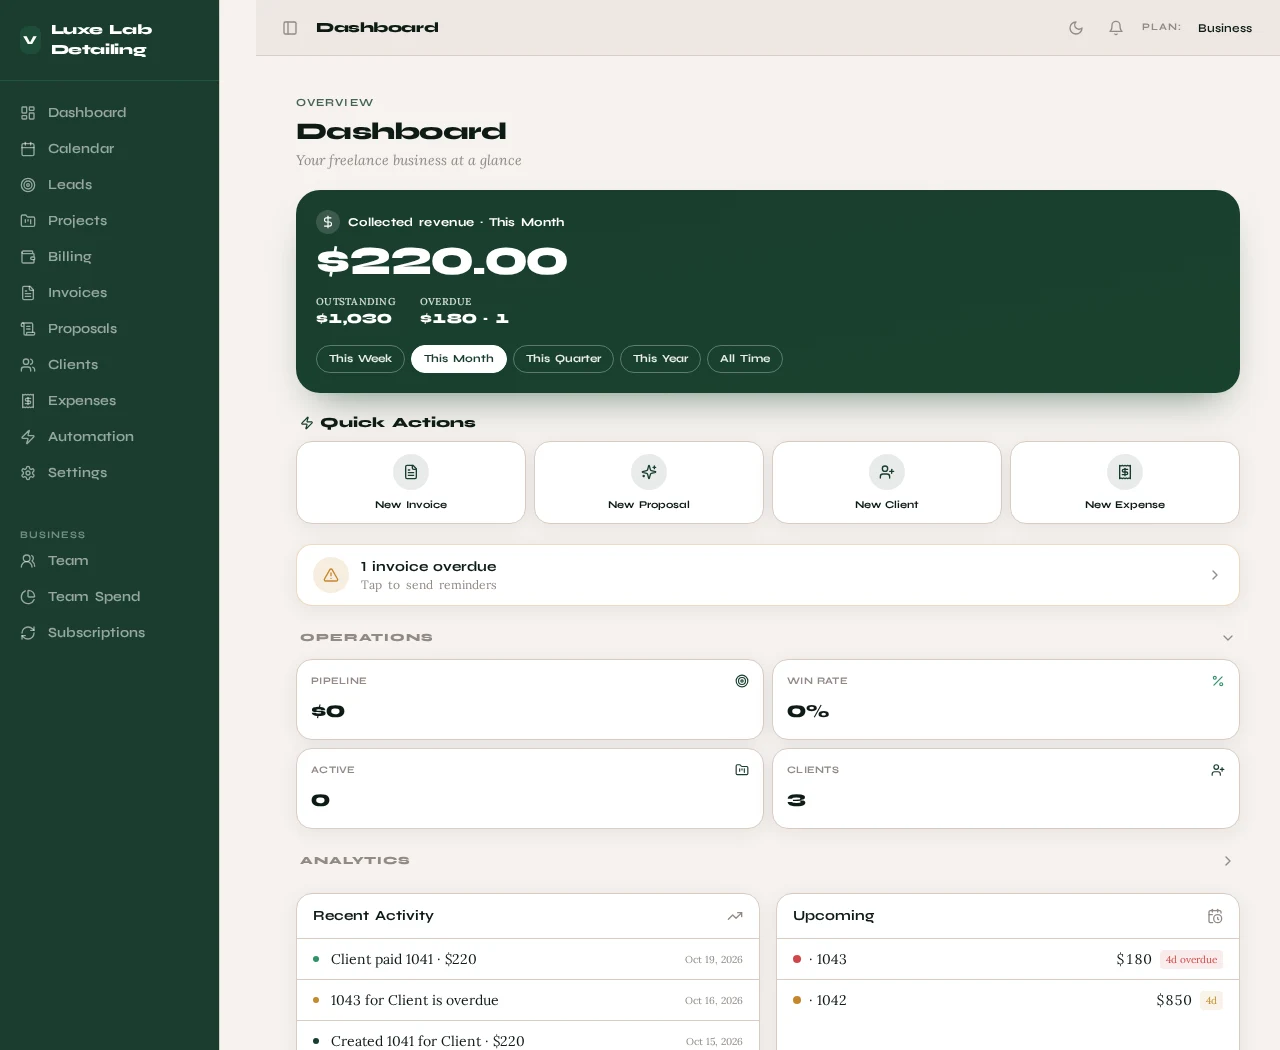Image resolution: width=1280 pixels, height=1050 pixels.
Task: Navigate to Automation in the sidebar
Action: pos(110,437)
